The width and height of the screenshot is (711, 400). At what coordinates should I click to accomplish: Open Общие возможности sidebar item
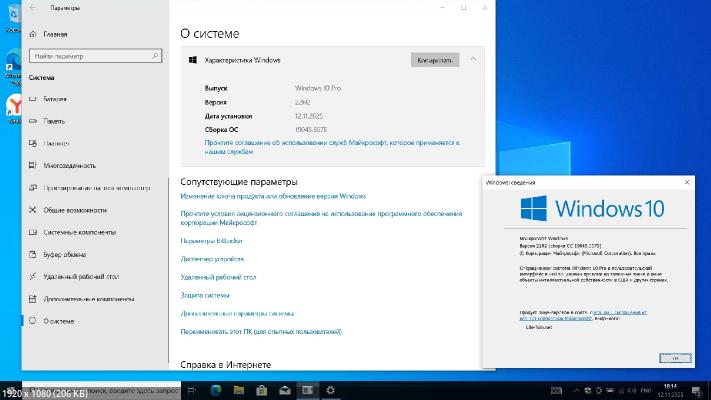(74, 210)
